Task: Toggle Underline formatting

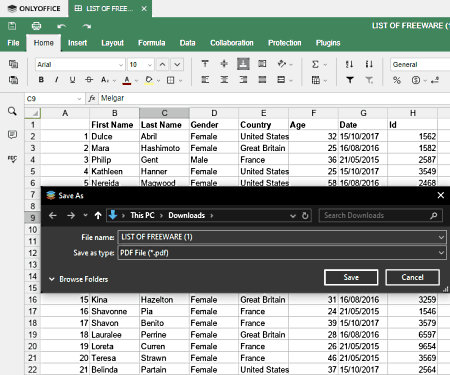Action: (72, 80)
